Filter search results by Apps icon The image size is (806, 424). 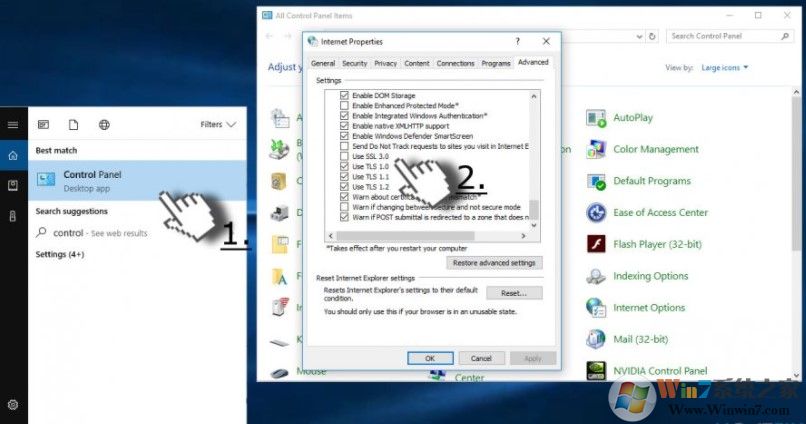coord(43,124)
